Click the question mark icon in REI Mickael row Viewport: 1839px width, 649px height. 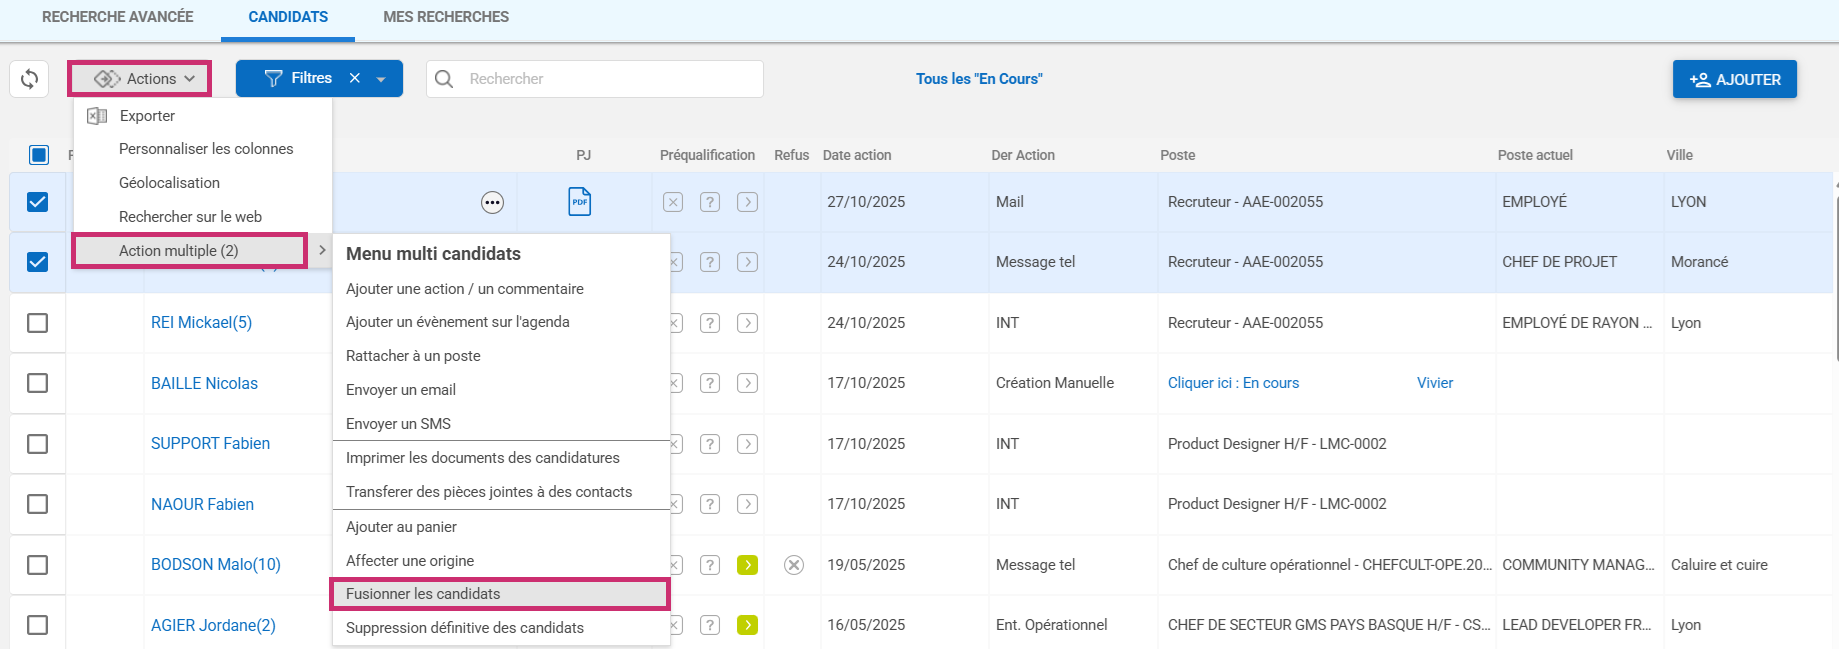coord(710,323)
